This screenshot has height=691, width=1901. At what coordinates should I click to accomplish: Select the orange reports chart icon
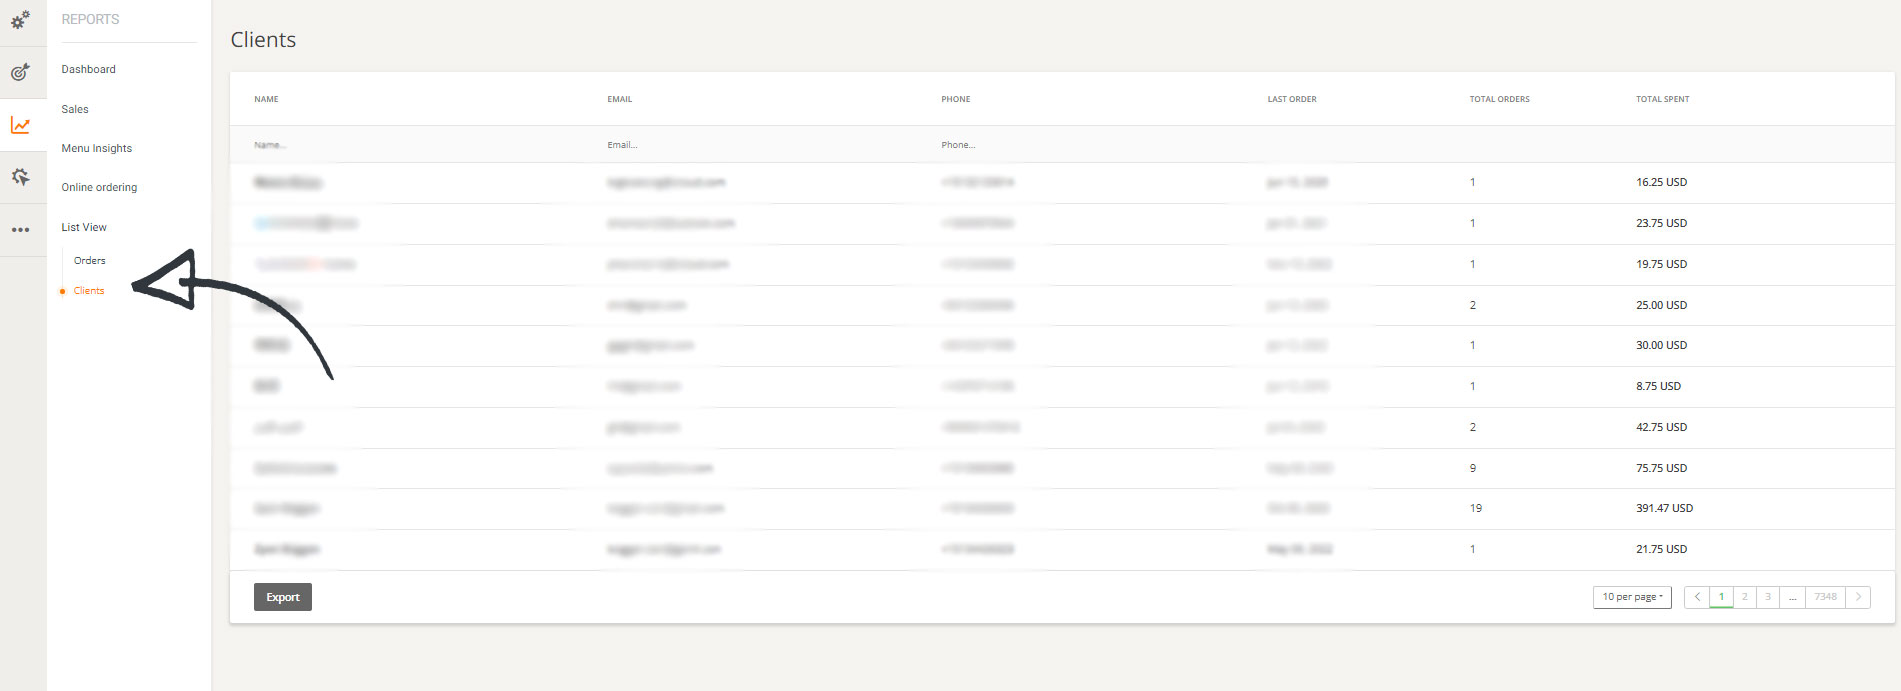(x=20, y=125)
